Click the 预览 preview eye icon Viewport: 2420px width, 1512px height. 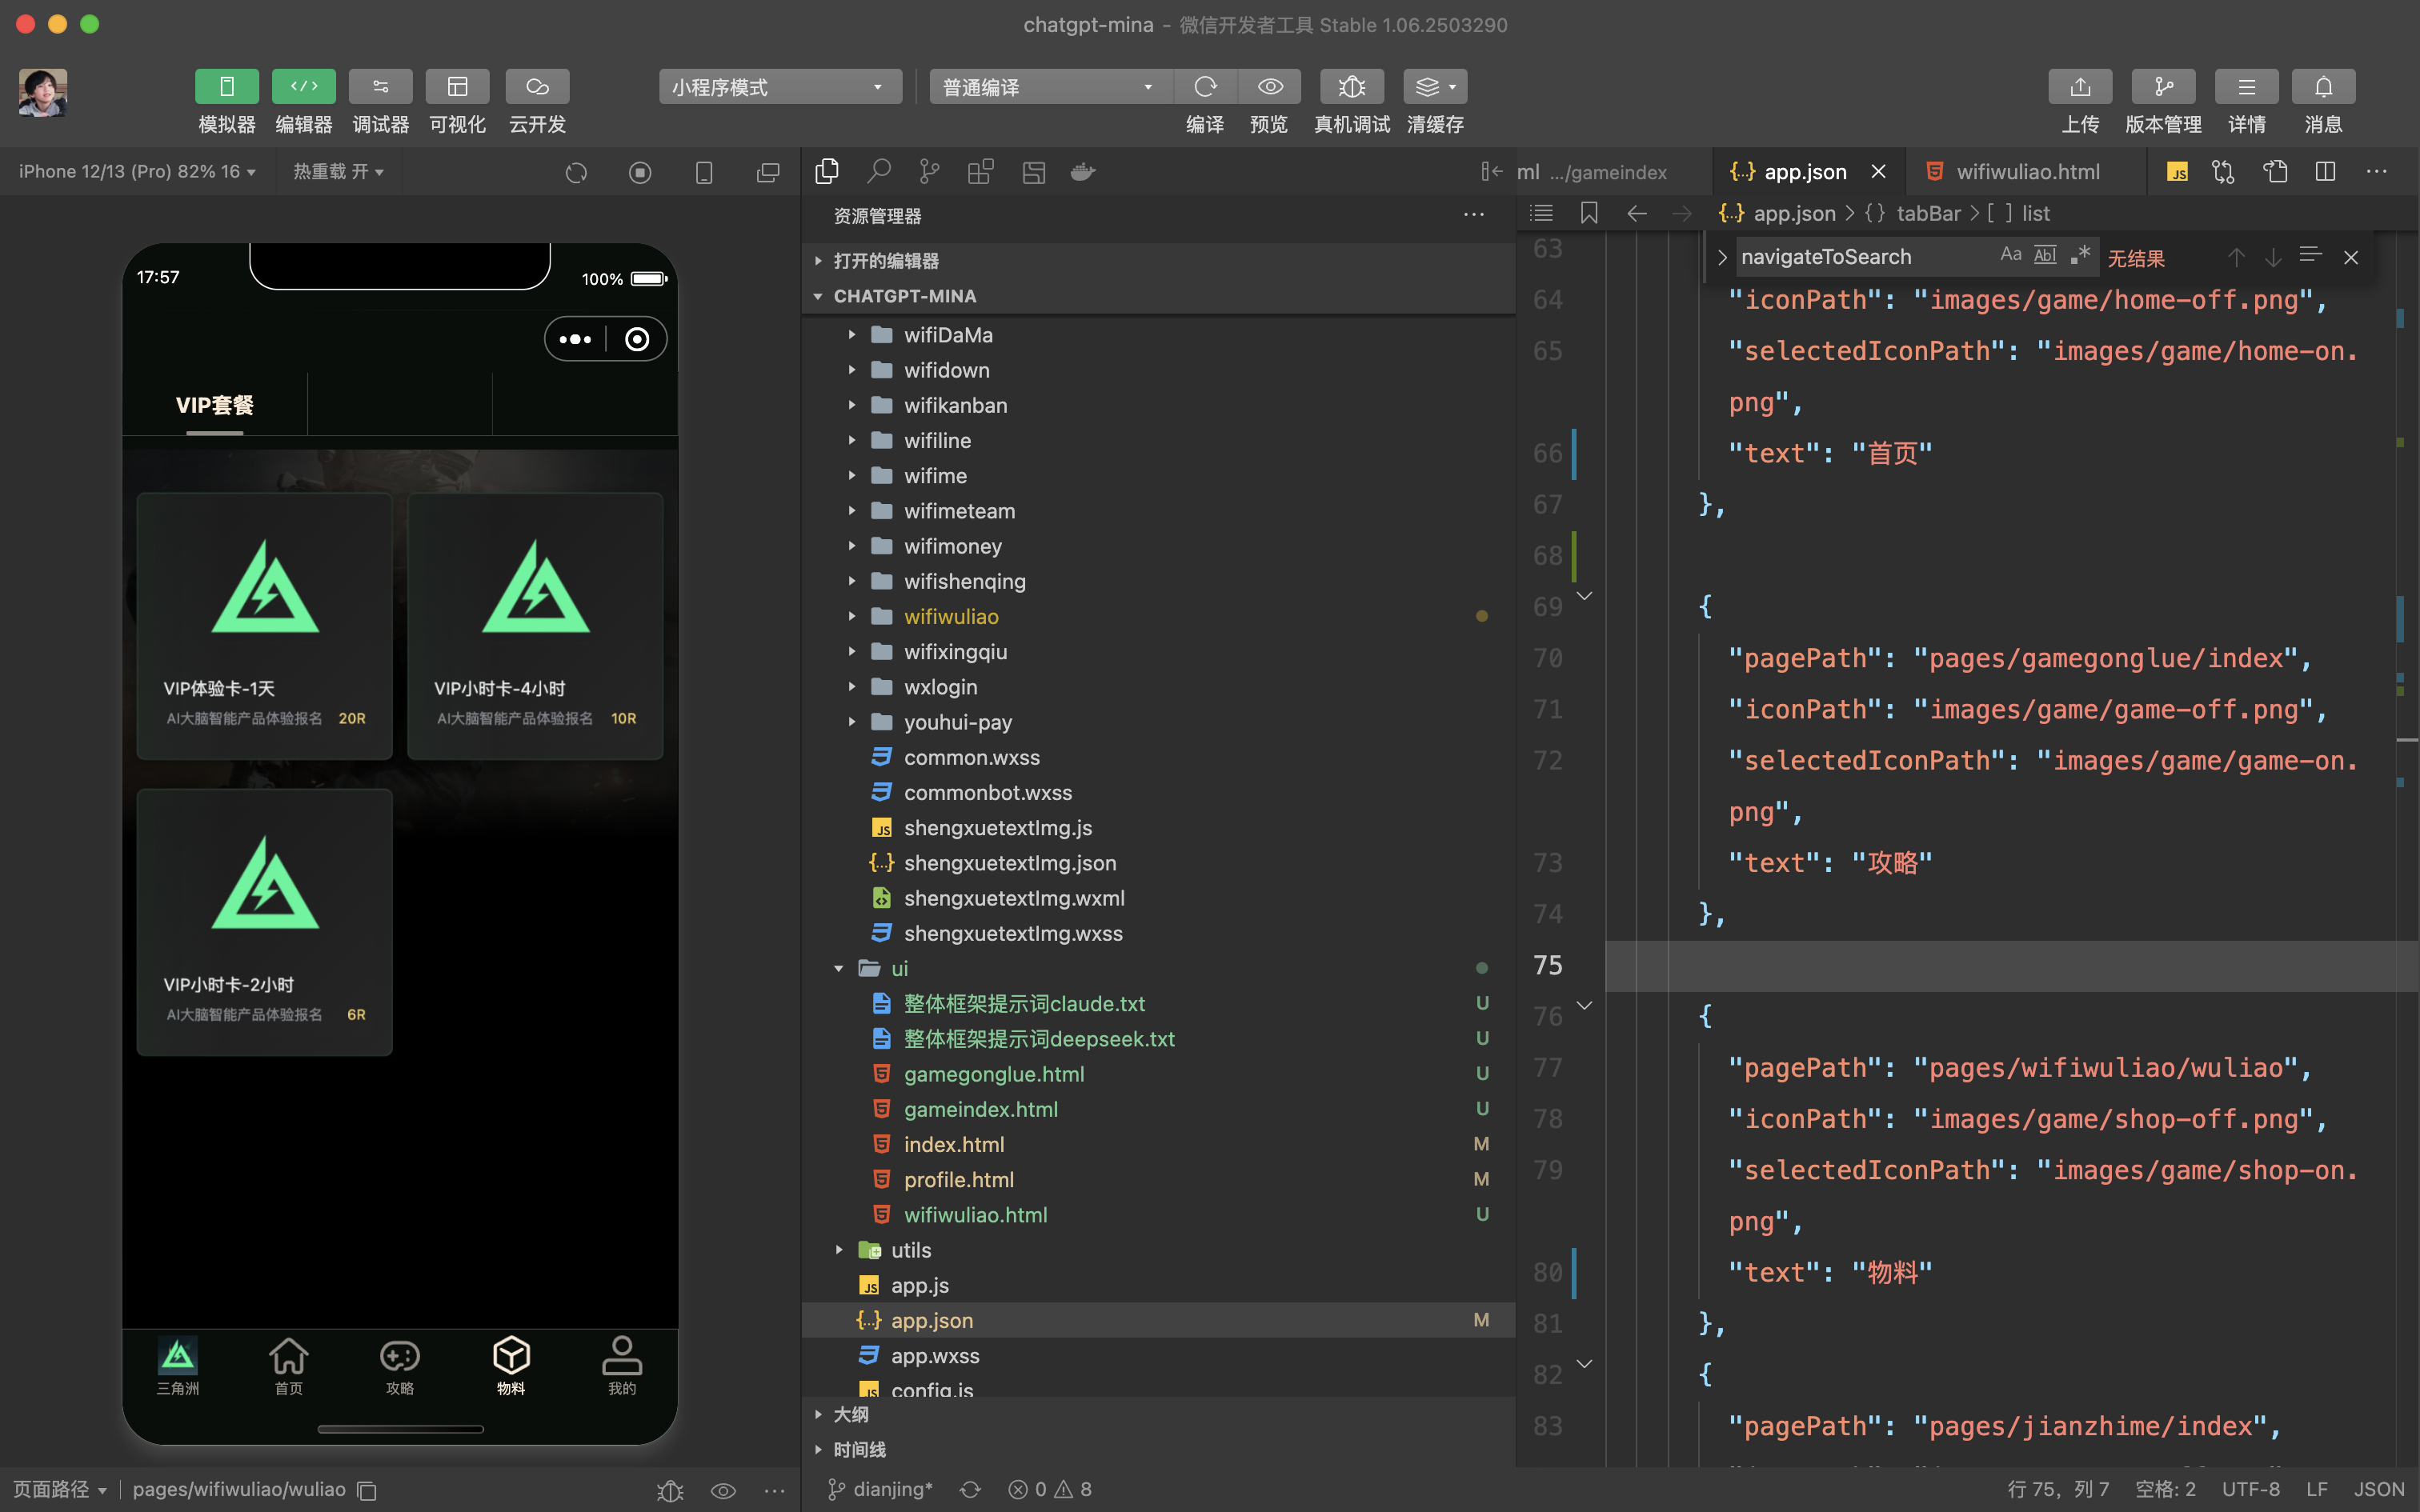pyautogui.click(x=1270, y=87)
